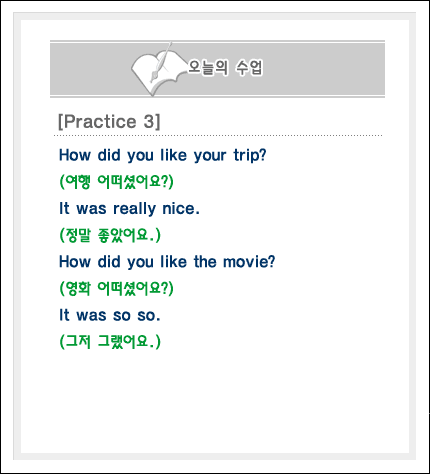430x474 pixels.
Task: Click Korean translation 영화 어떠셨어요?
Action: [116, 288]
